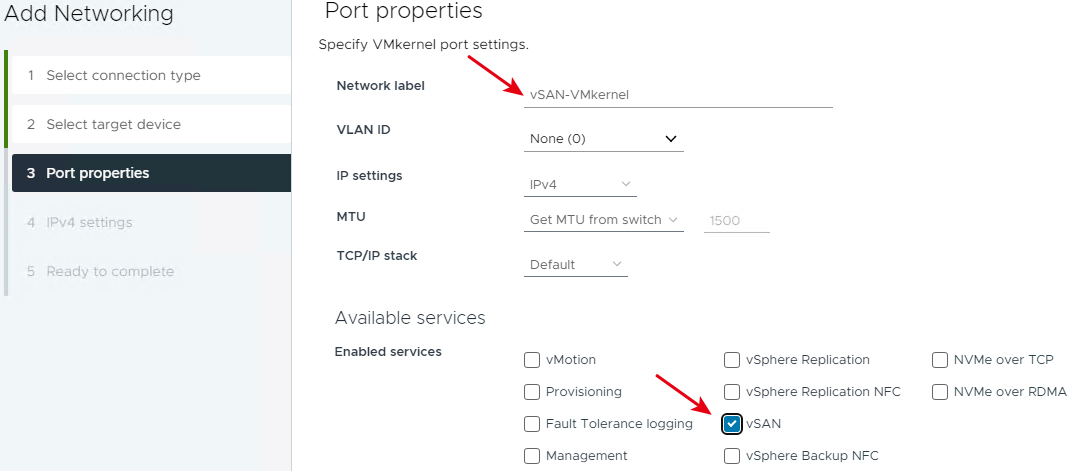Check the Management service box
Image resolution: width=1072 pixels, height=471 pixels.
pyautogui.click(x=532, y=456)
